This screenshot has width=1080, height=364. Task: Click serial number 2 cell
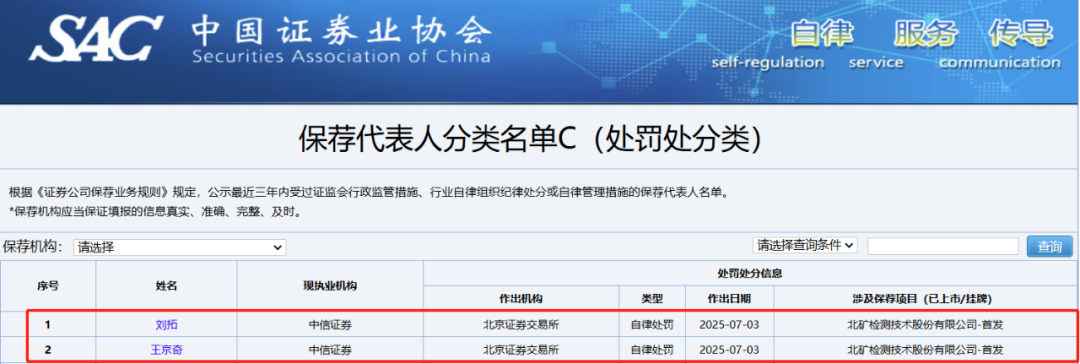pyautogui.click(x=48, y=350)
